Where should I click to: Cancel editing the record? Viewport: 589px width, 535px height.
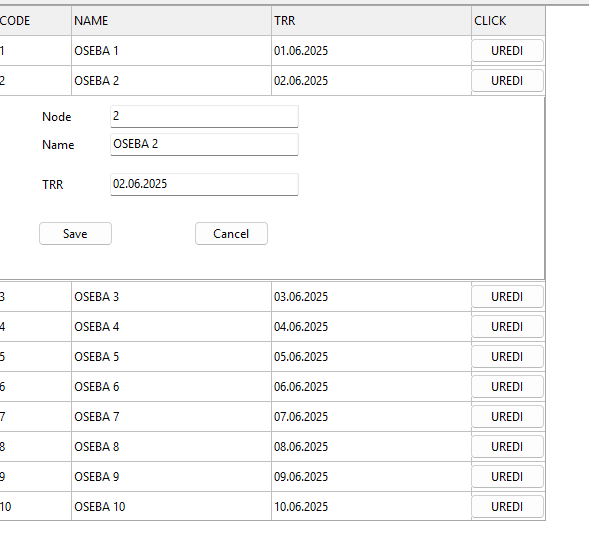tap(231, 234)
